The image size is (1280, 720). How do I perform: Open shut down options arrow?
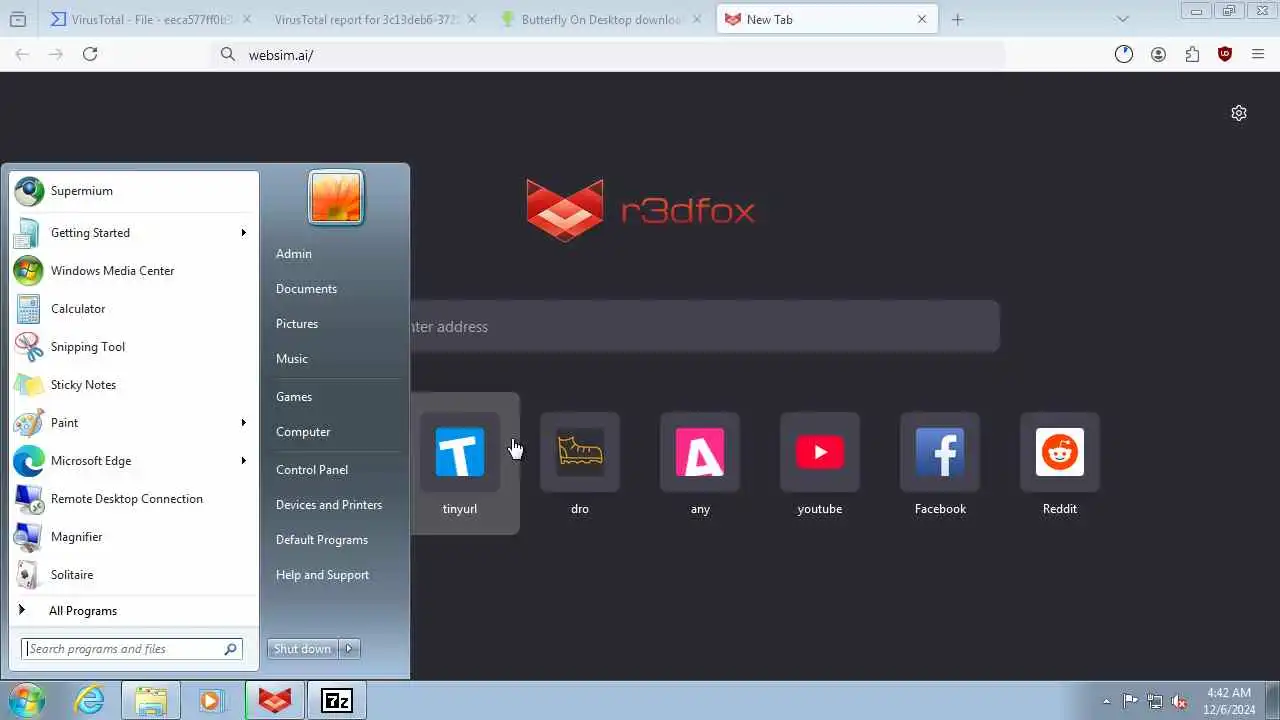click(350, 649)
